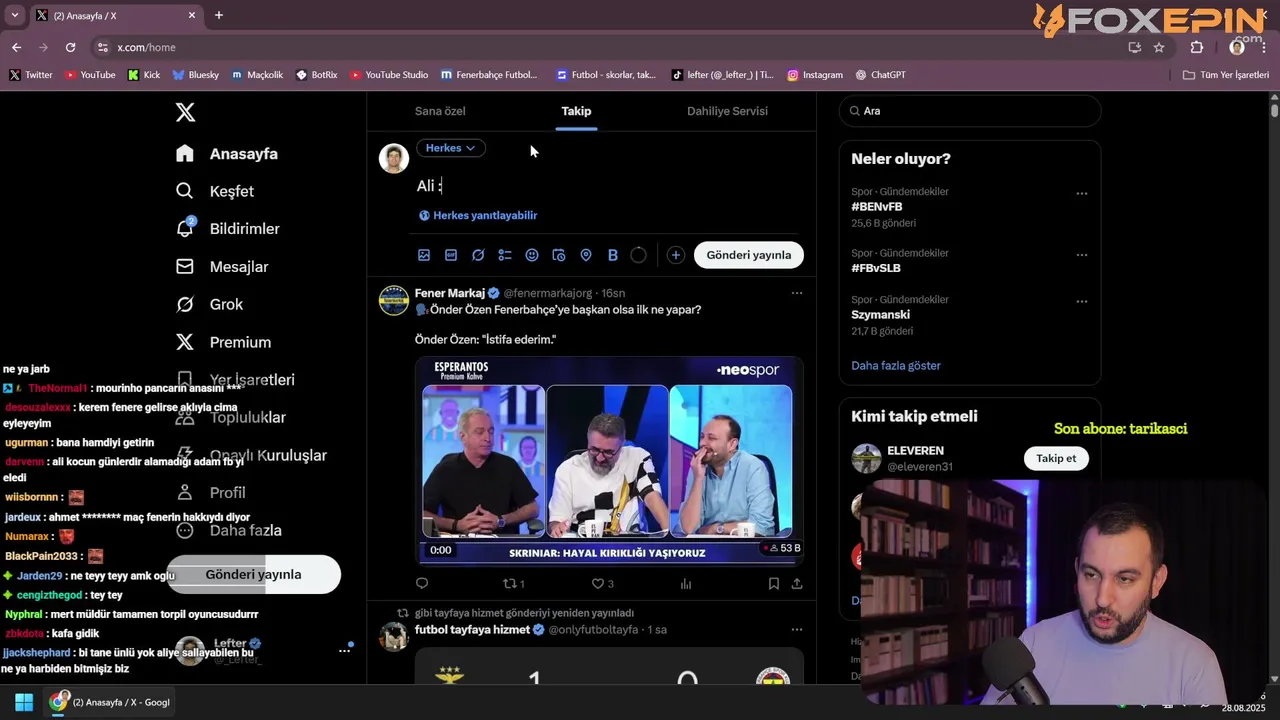Image resolution: width=1280 pixels, height=720 pixels.
Task: Open Premium from sidebar
Action: click(223, 342)
